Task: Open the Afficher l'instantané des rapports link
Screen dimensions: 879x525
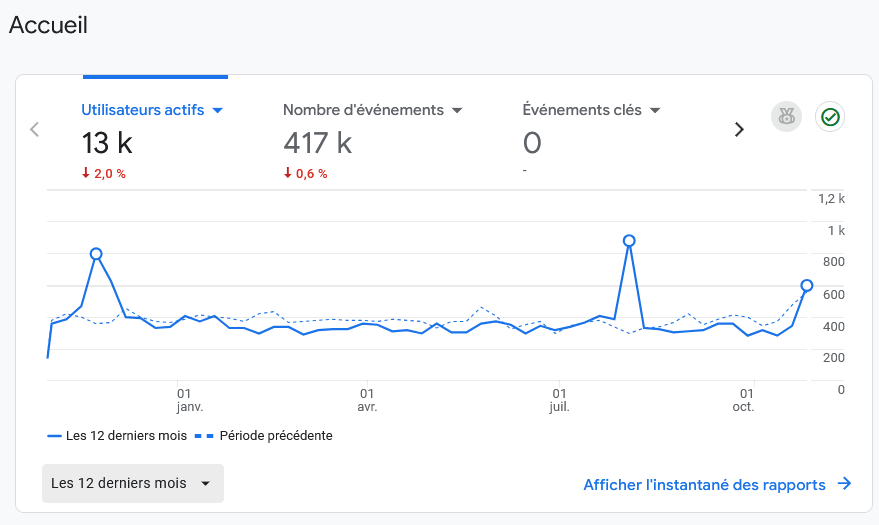Action: click(704, 484)
